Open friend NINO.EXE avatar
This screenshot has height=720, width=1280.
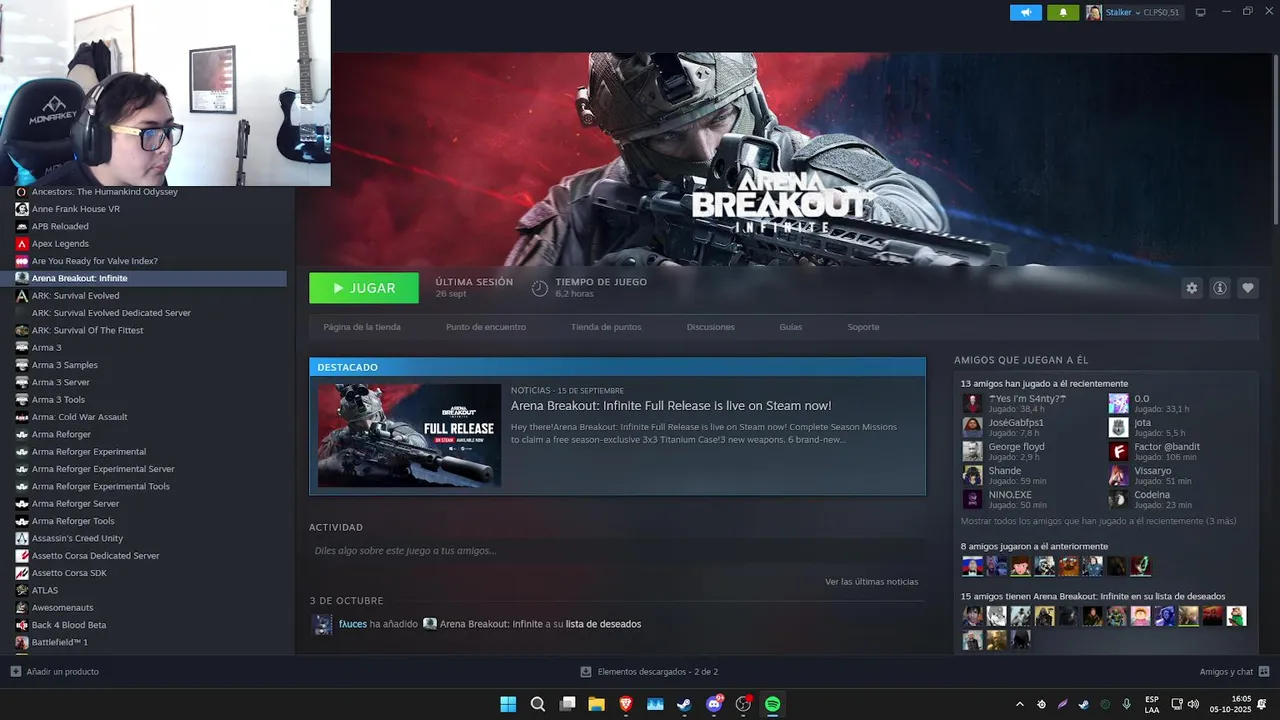972,499
